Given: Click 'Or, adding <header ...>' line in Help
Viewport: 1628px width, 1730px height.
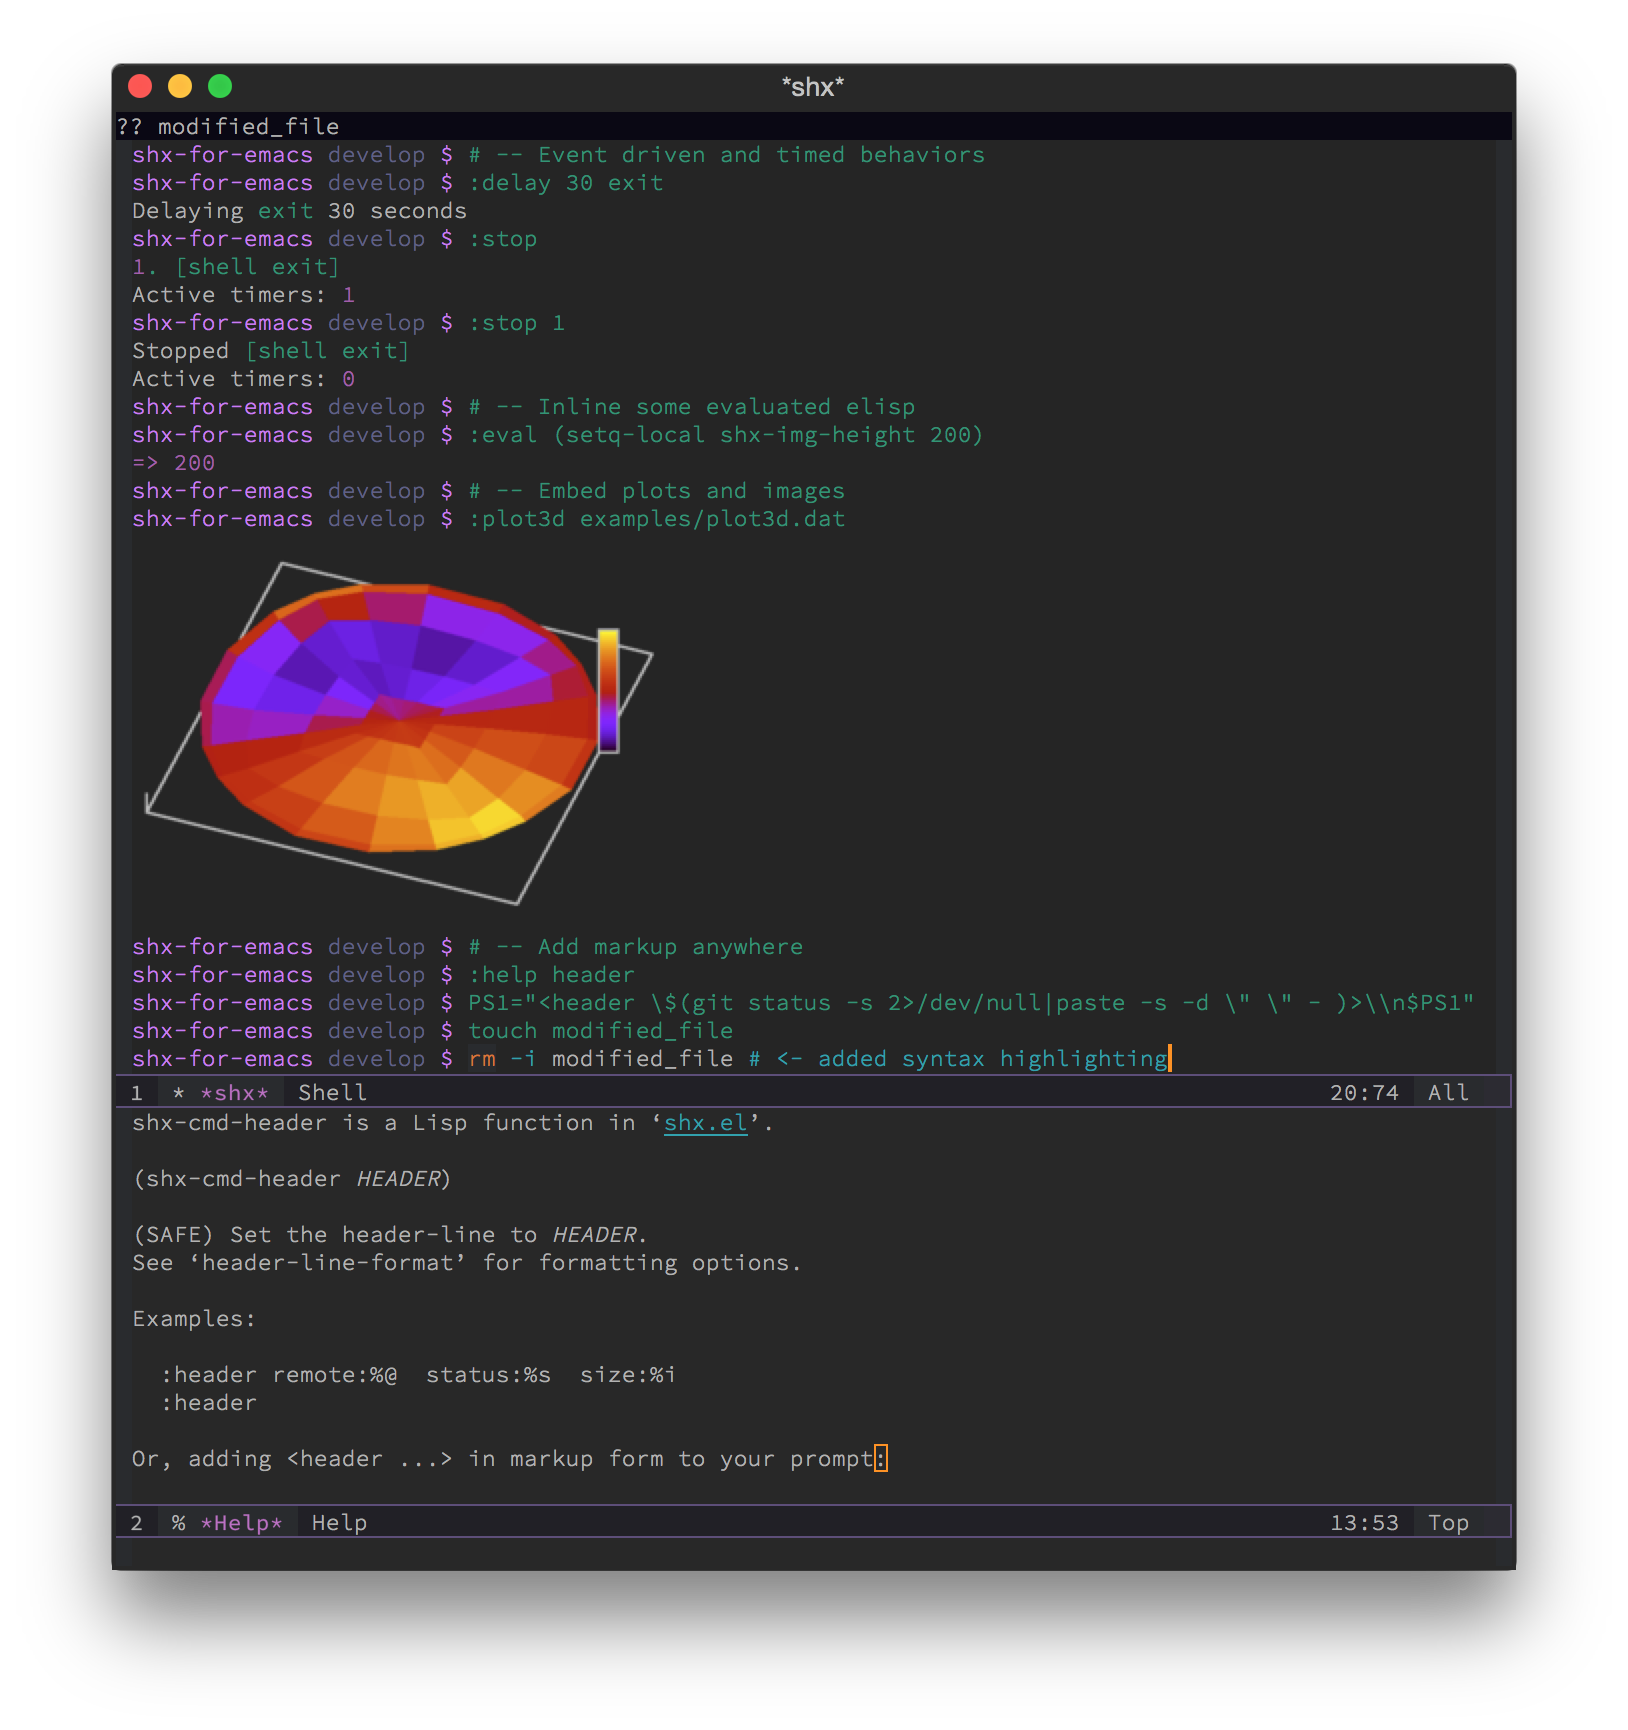Looking at the screenshot, I should [x=509, y=1459].
